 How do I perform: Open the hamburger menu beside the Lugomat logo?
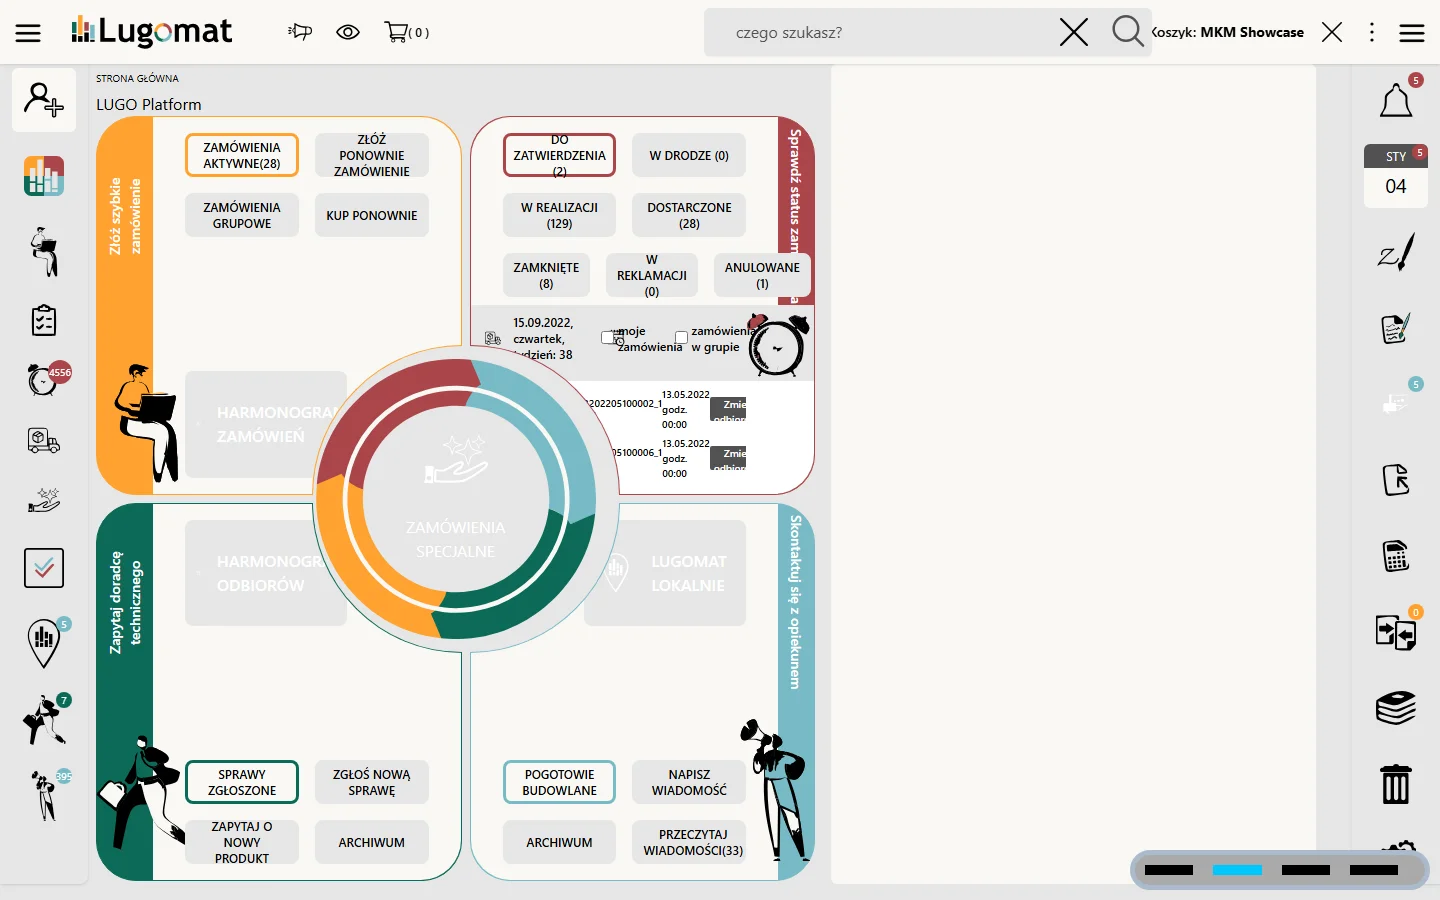[x=28, y=33]
